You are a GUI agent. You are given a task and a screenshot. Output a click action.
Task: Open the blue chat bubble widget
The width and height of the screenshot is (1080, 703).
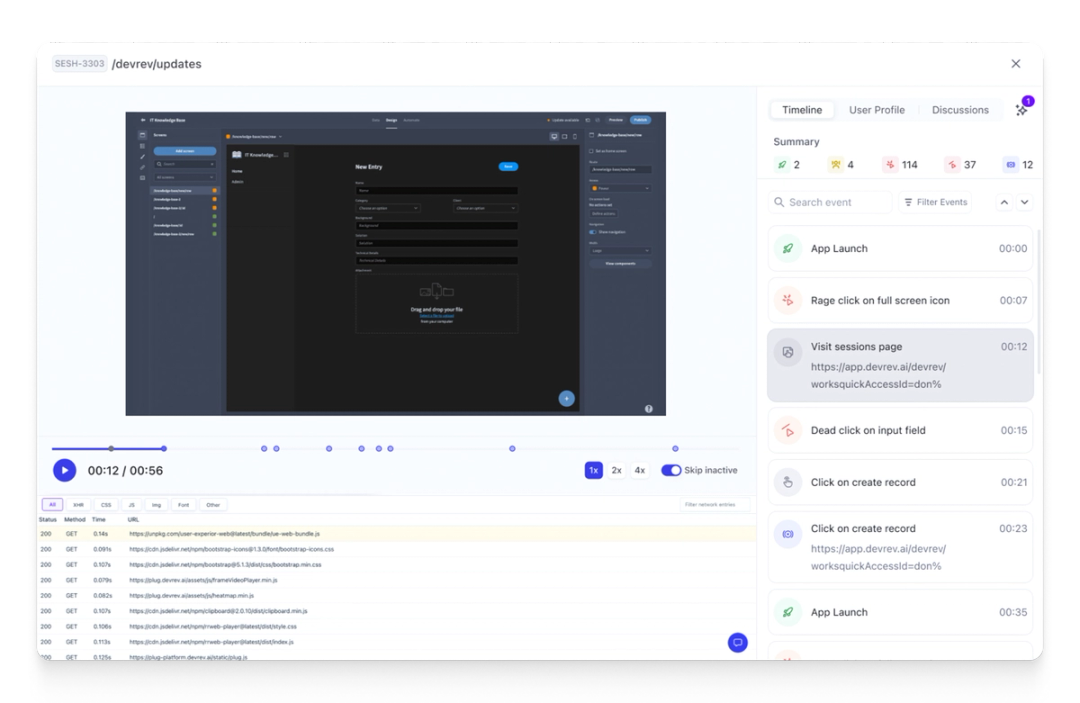click(738, 642)
